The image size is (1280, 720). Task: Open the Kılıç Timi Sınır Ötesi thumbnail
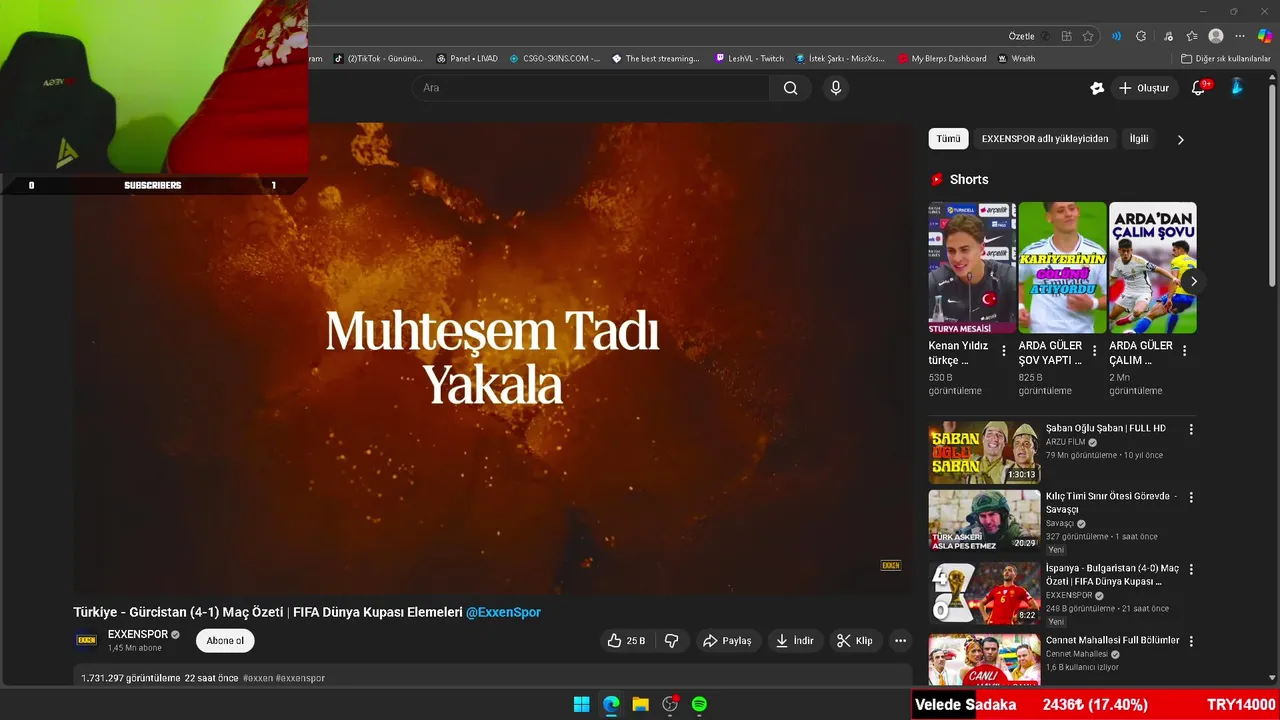pyautogui.click(x=984, y=521)
